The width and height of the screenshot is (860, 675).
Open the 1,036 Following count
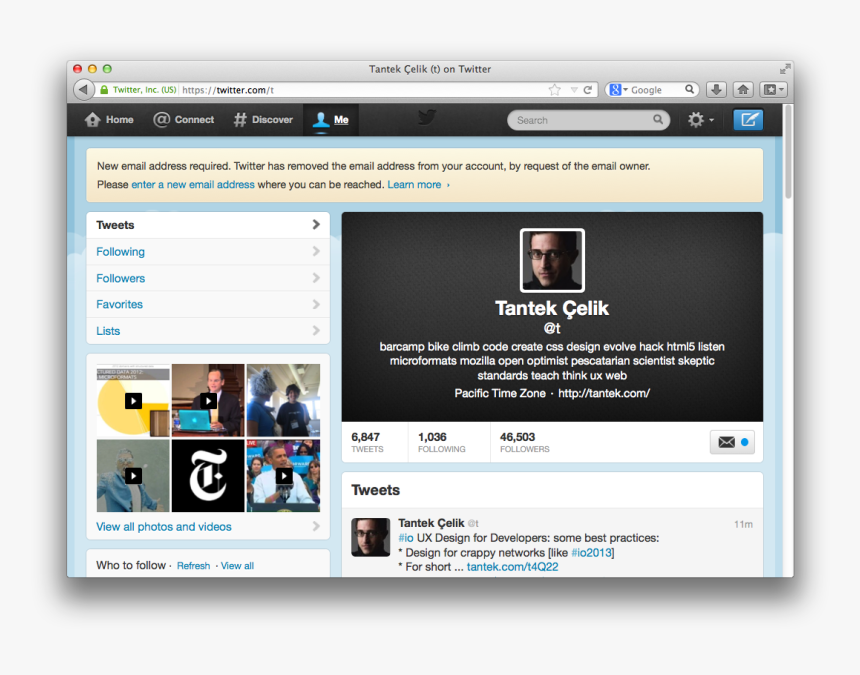pyautogui.click(x=442, y=442)
